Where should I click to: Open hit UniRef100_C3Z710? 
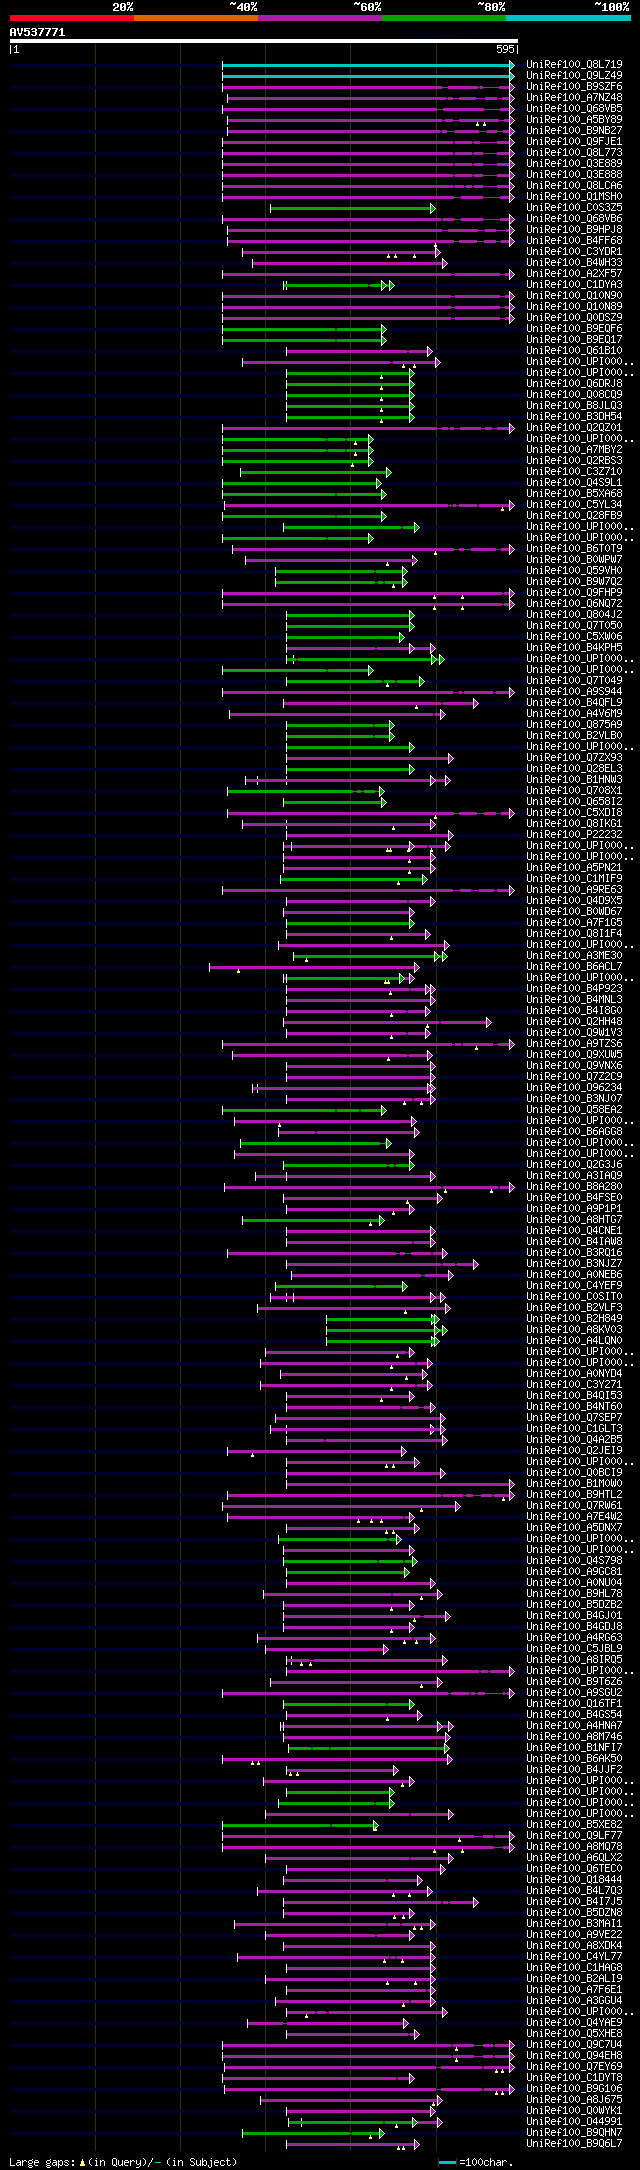574,472
